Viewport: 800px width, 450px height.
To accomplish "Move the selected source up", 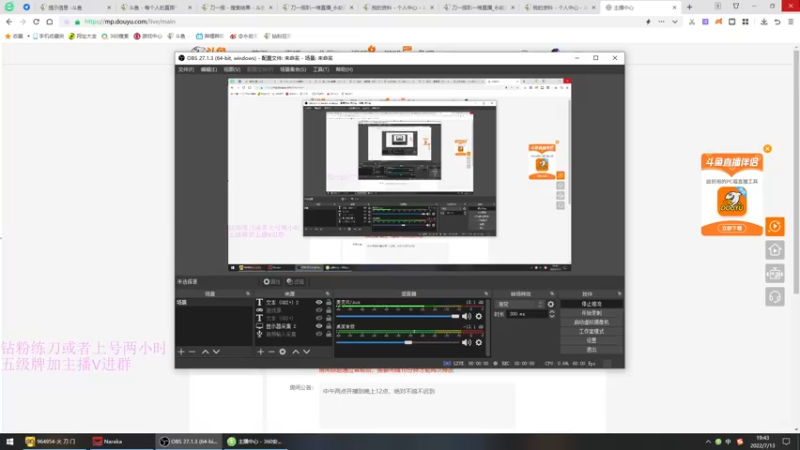I will tap(295, 352).
